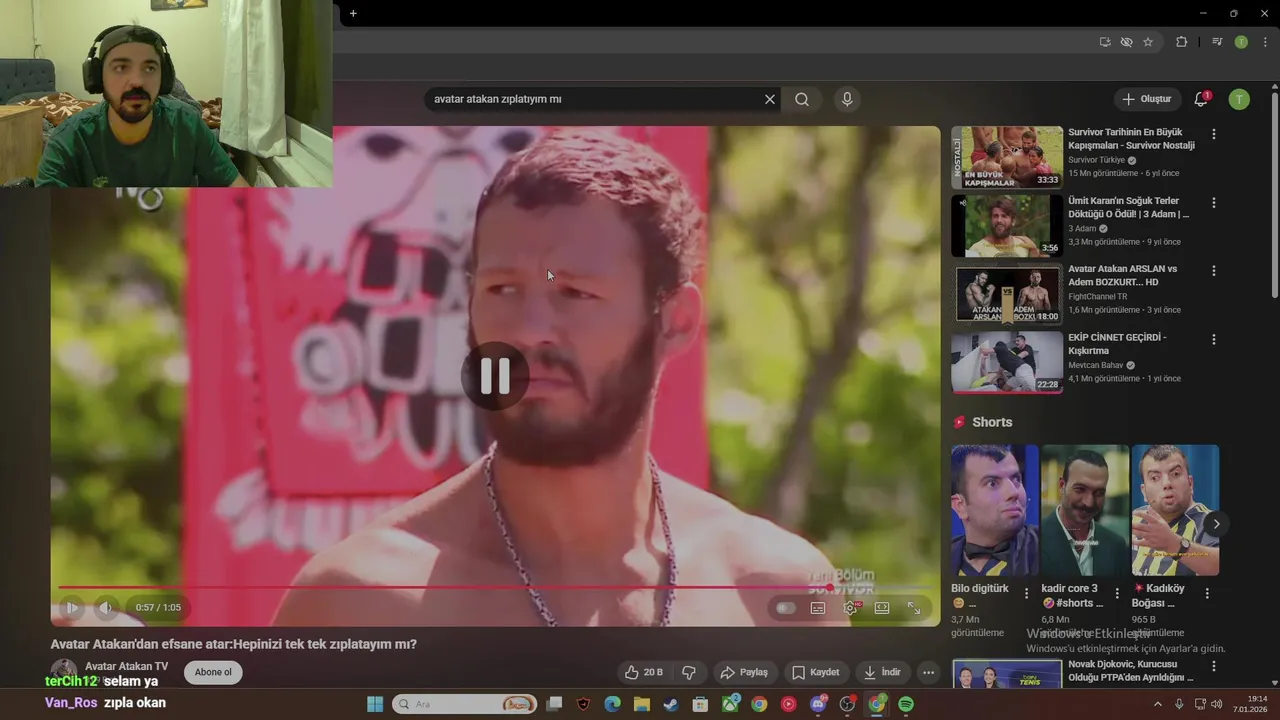Open options menu for EKİP CİNNET GEÇİRDİ video
1280x720 pixels.
pyautogui.click(x=1214, y=339)
